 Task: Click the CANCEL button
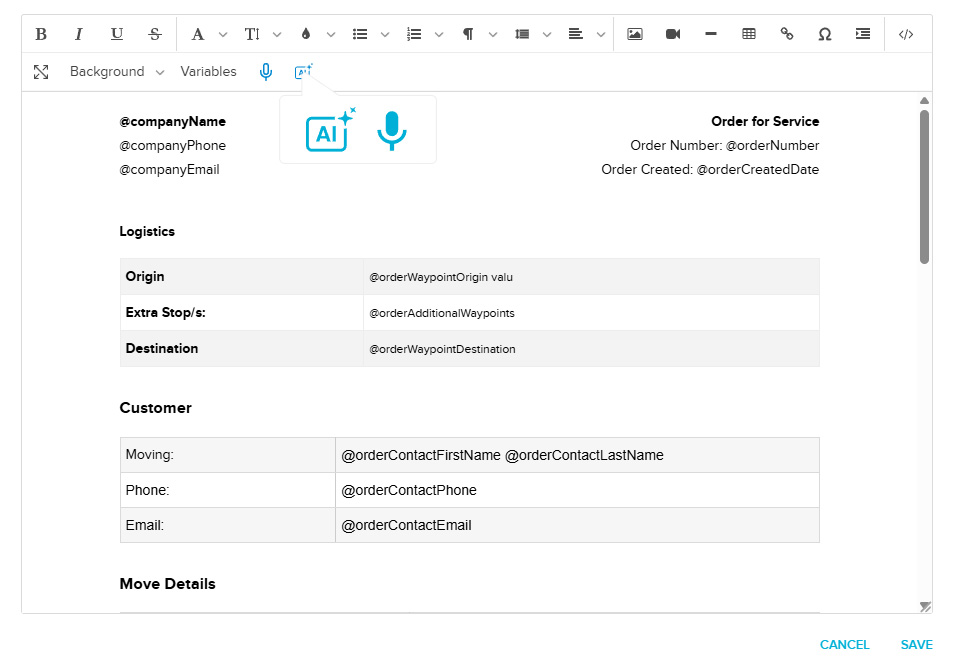844,644
